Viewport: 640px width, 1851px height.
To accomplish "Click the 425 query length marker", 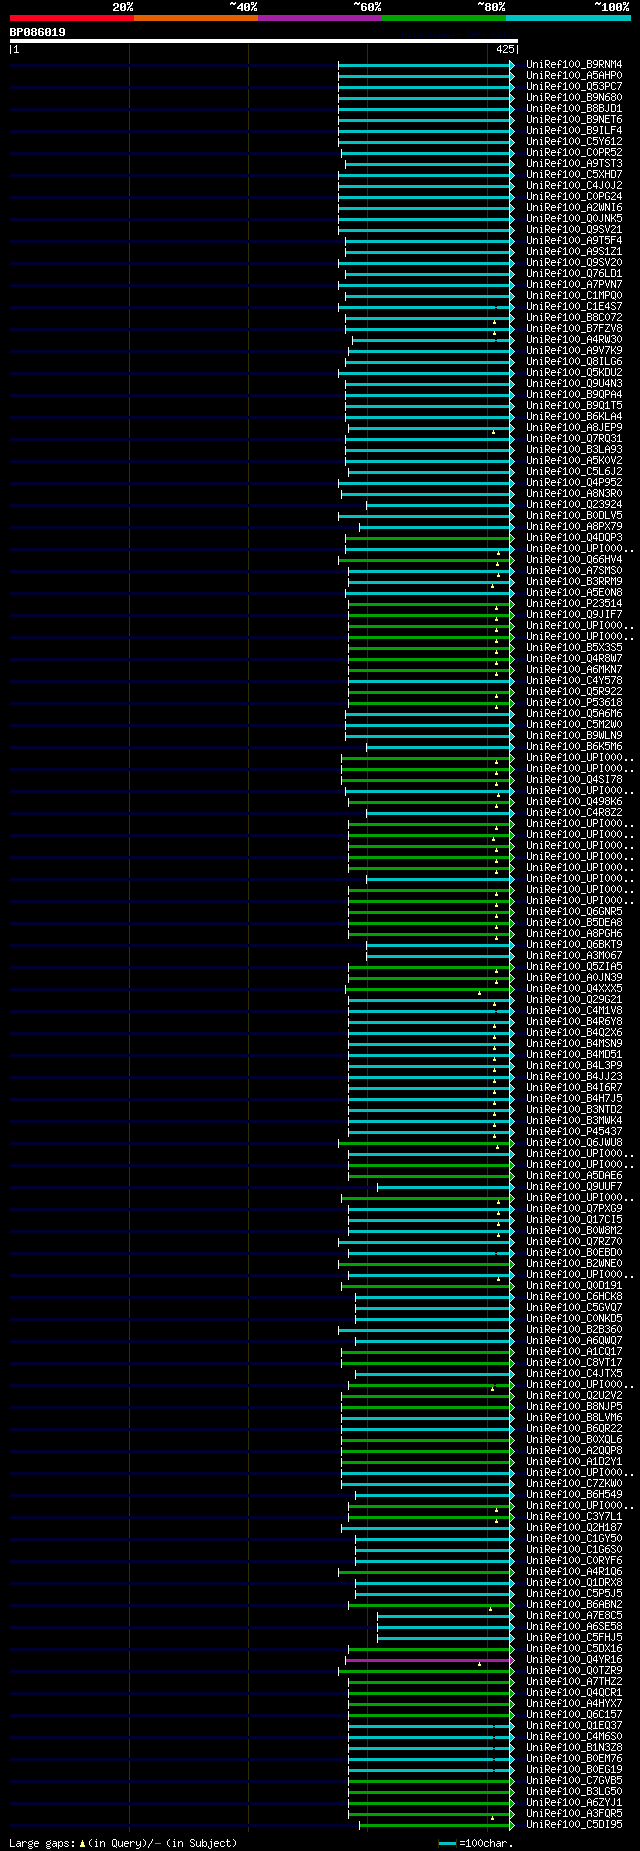I will click(504, 49).
